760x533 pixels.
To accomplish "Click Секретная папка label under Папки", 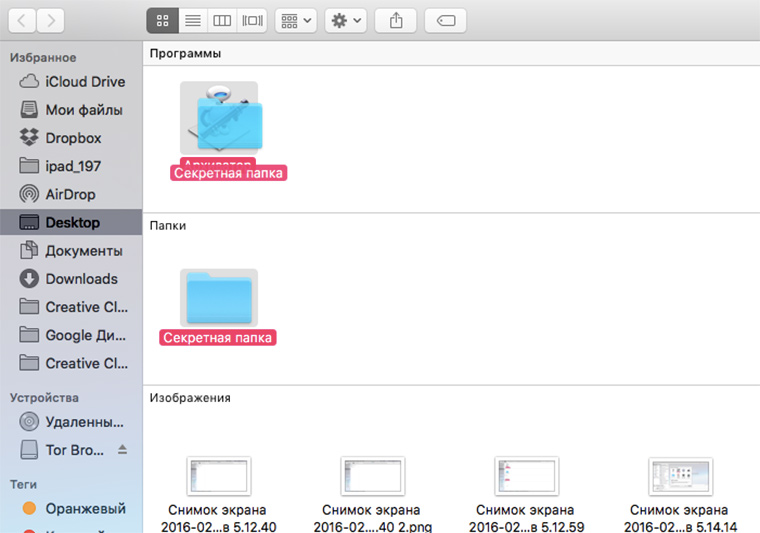I will pos(218,338).
